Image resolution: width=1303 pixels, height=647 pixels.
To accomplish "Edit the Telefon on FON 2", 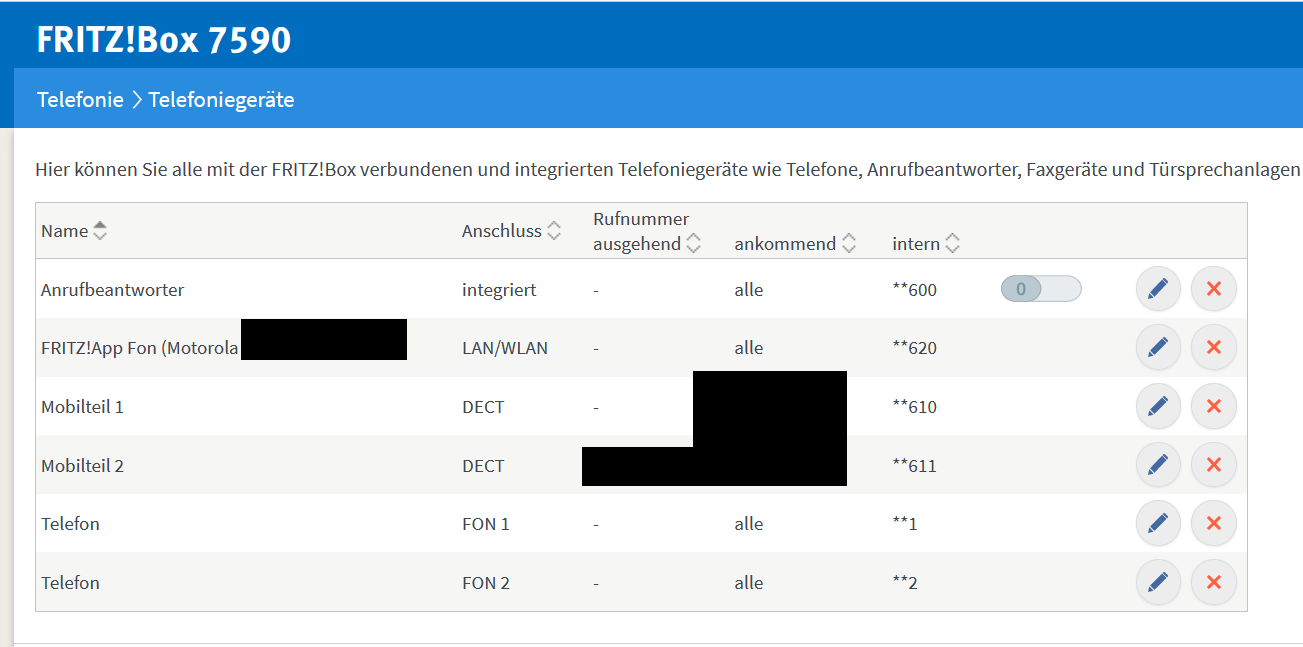I will click(x=1158, y=582).
